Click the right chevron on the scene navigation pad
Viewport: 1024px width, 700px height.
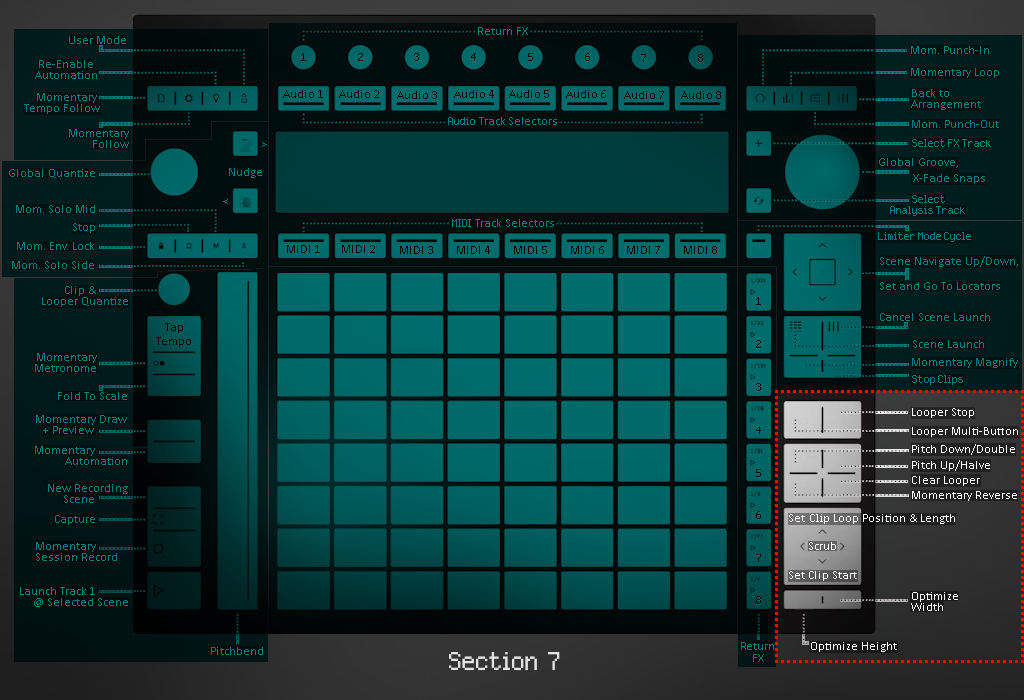[850, 271]
